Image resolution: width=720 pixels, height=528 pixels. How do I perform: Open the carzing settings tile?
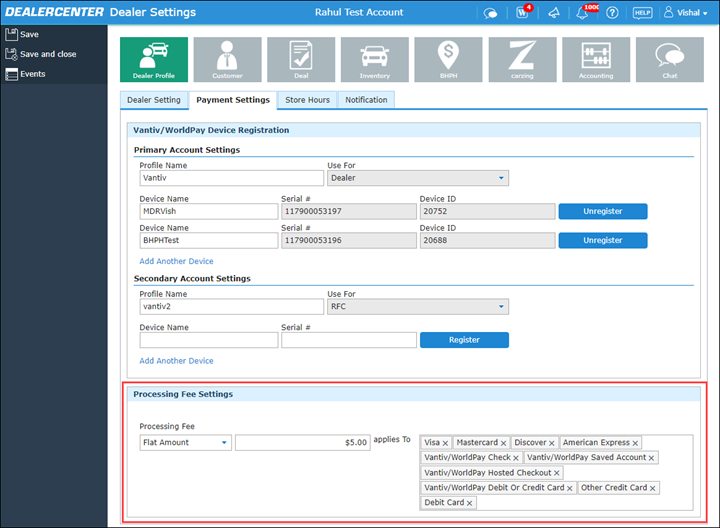click(523, 60)
